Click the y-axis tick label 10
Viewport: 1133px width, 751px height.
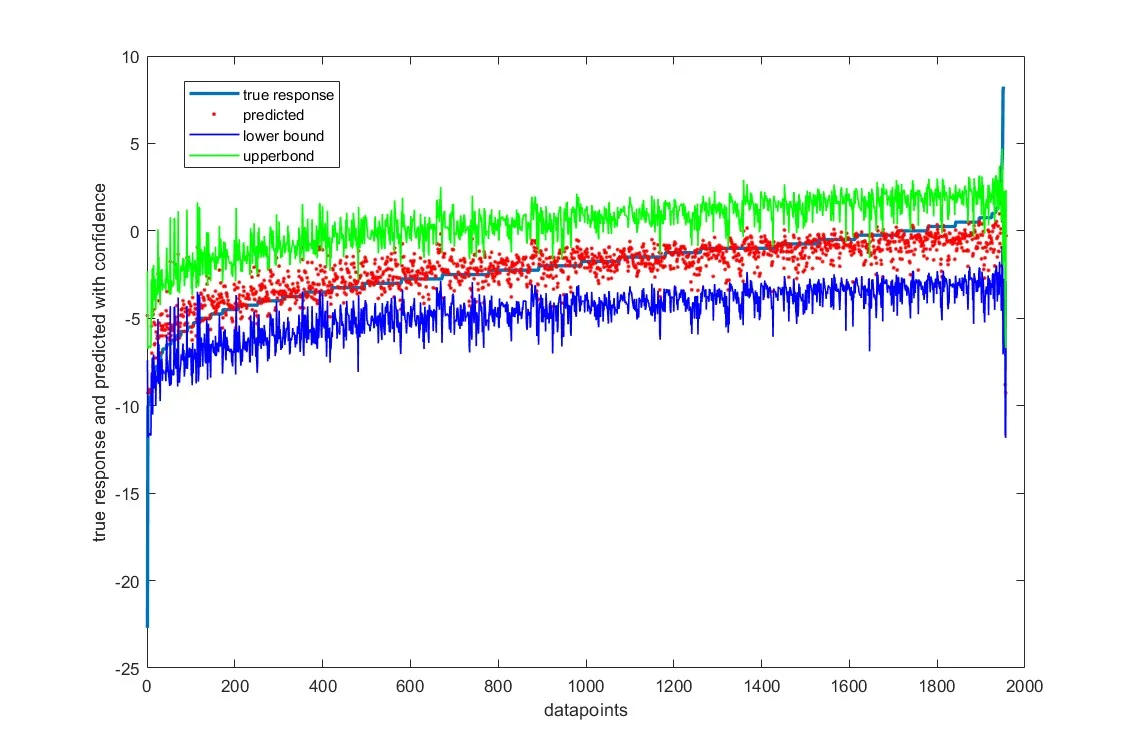tap(131, 56)
